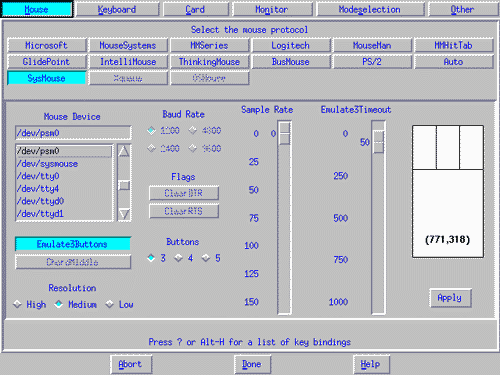Image resolution: width=500 pixels, height=375 pixels.
Task: Click the Mouse Device input field
Action: (x=73, y=133)
